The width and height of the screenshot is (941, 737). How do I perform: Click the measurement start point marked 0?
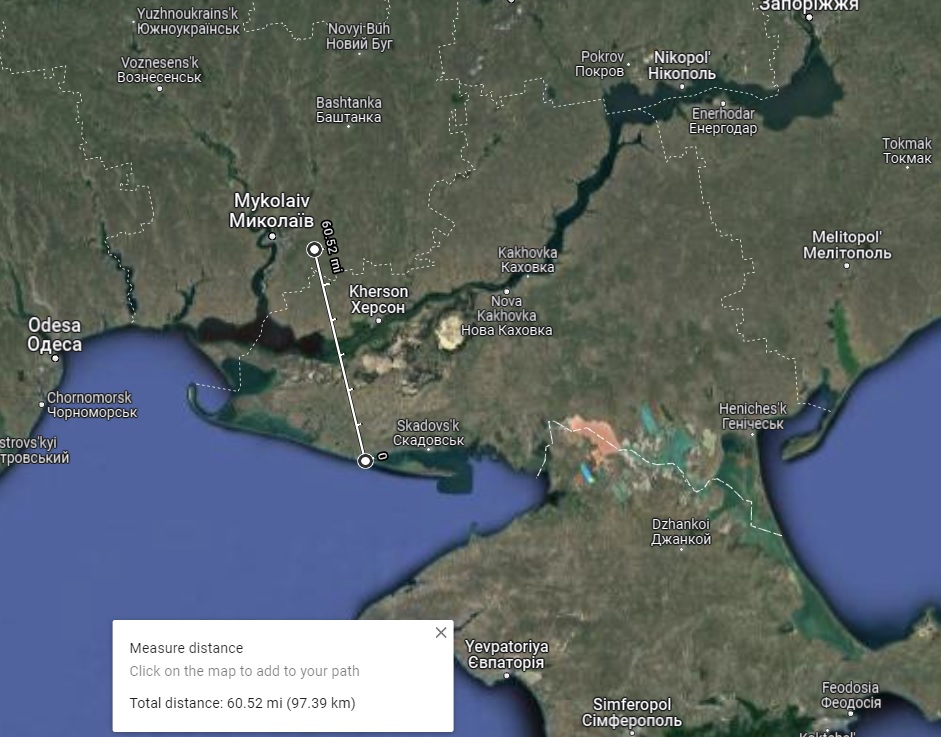point(366,460)
